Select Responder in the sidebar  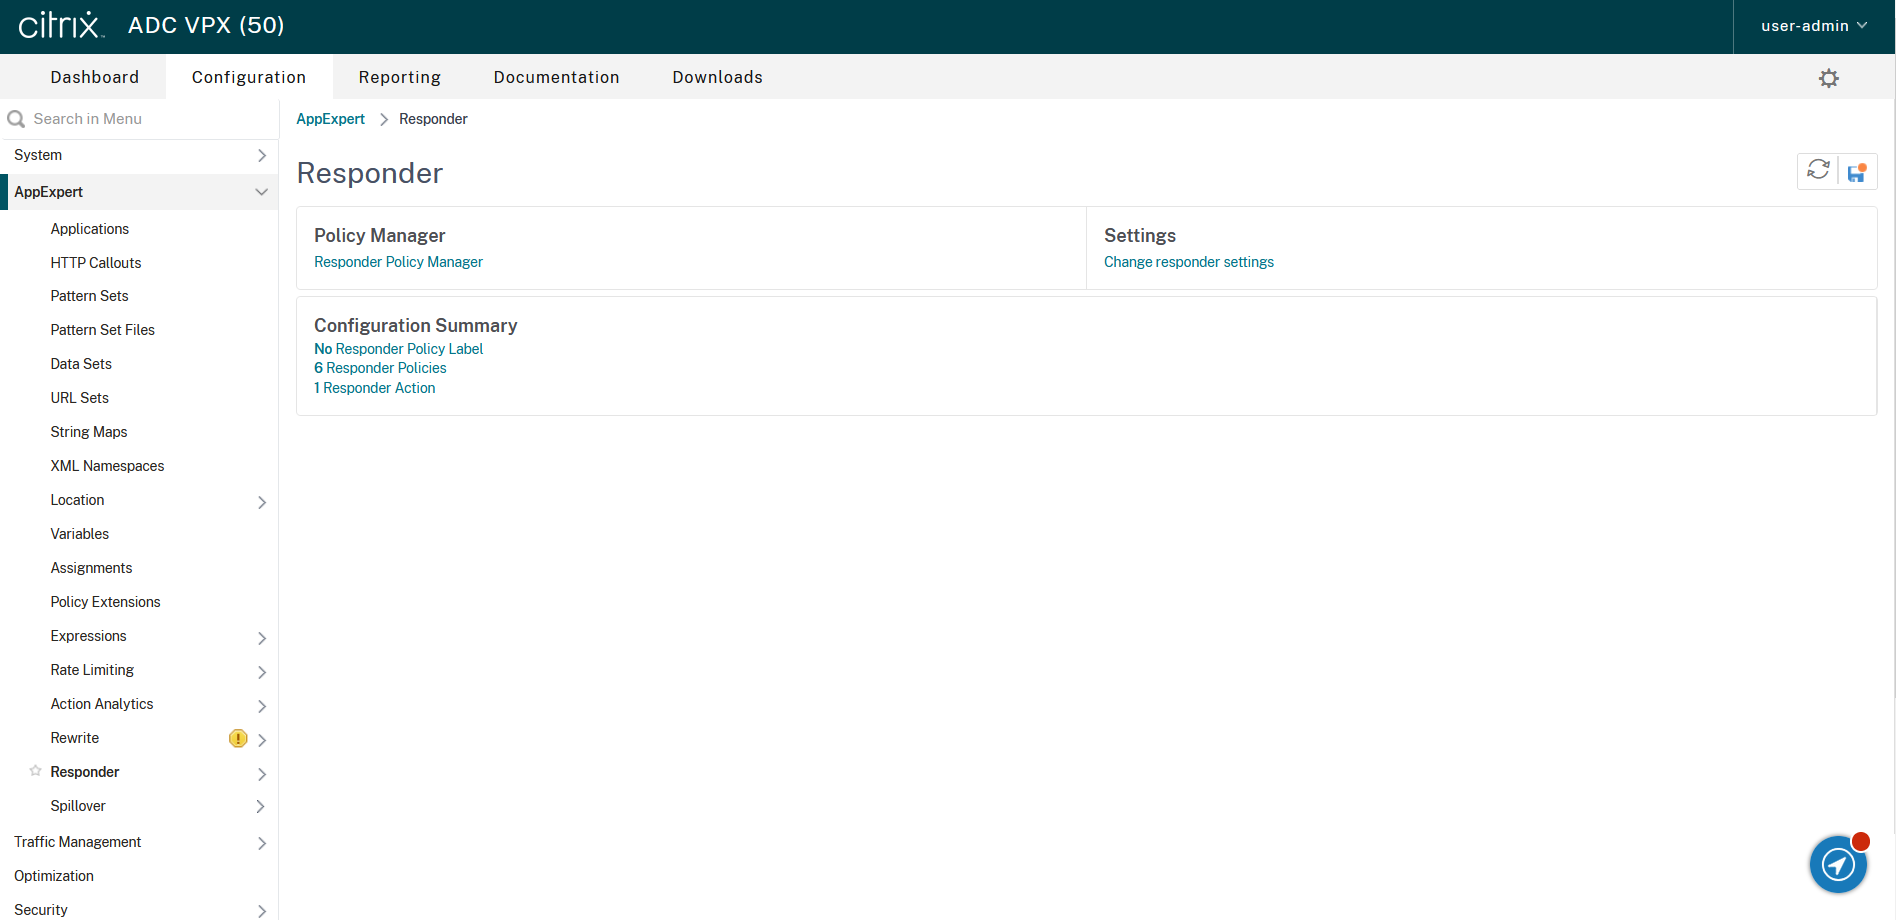click(x=85, y=772)
